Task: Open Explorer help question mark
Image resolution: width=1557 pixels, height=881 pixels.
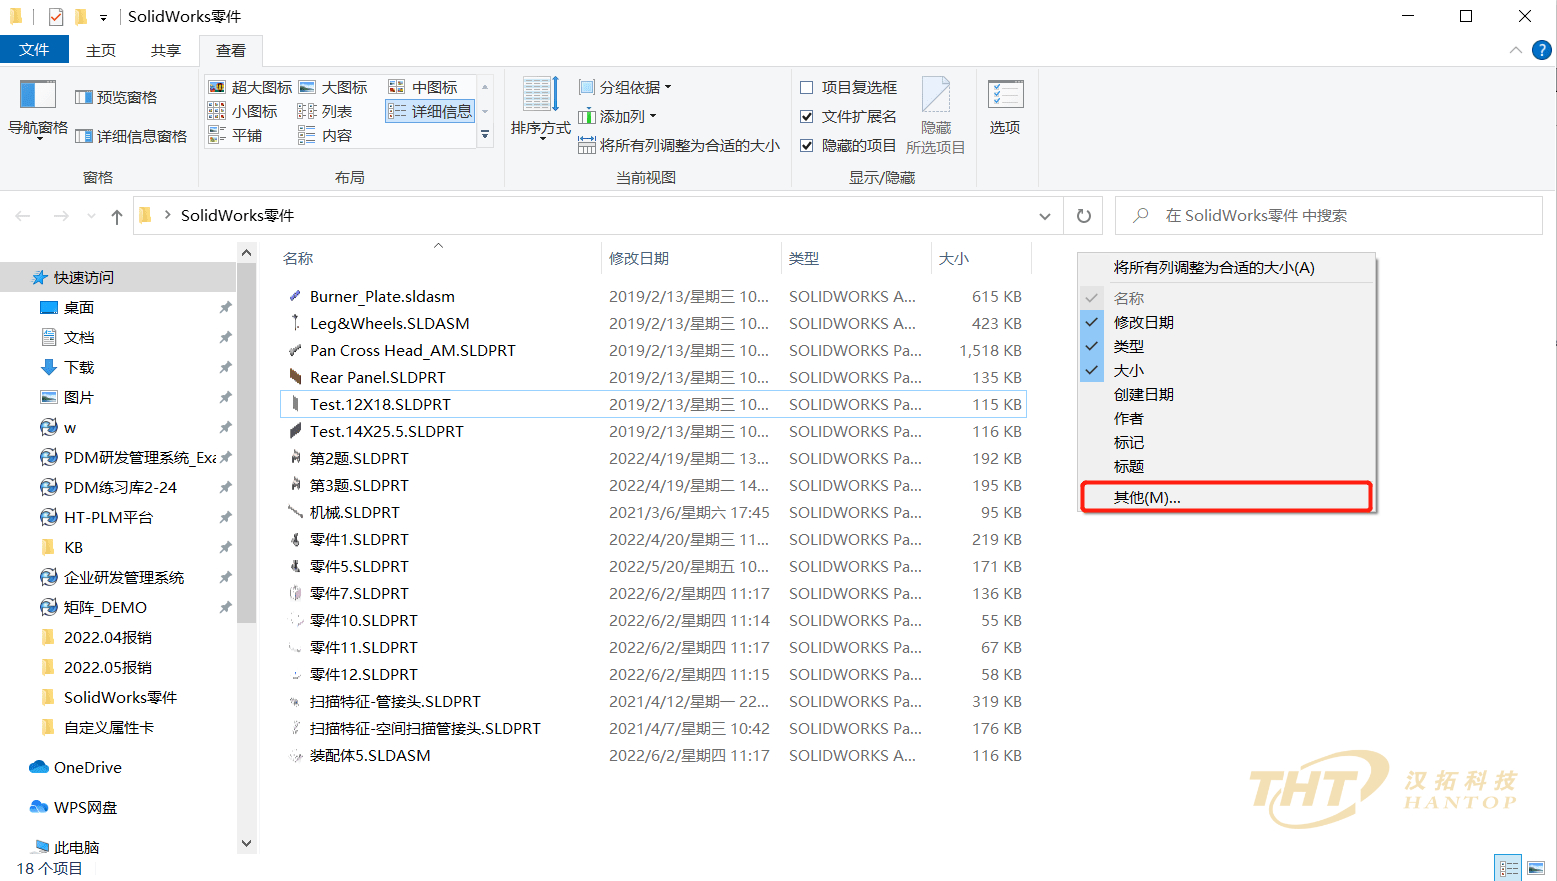Action: coord(1542,50)
